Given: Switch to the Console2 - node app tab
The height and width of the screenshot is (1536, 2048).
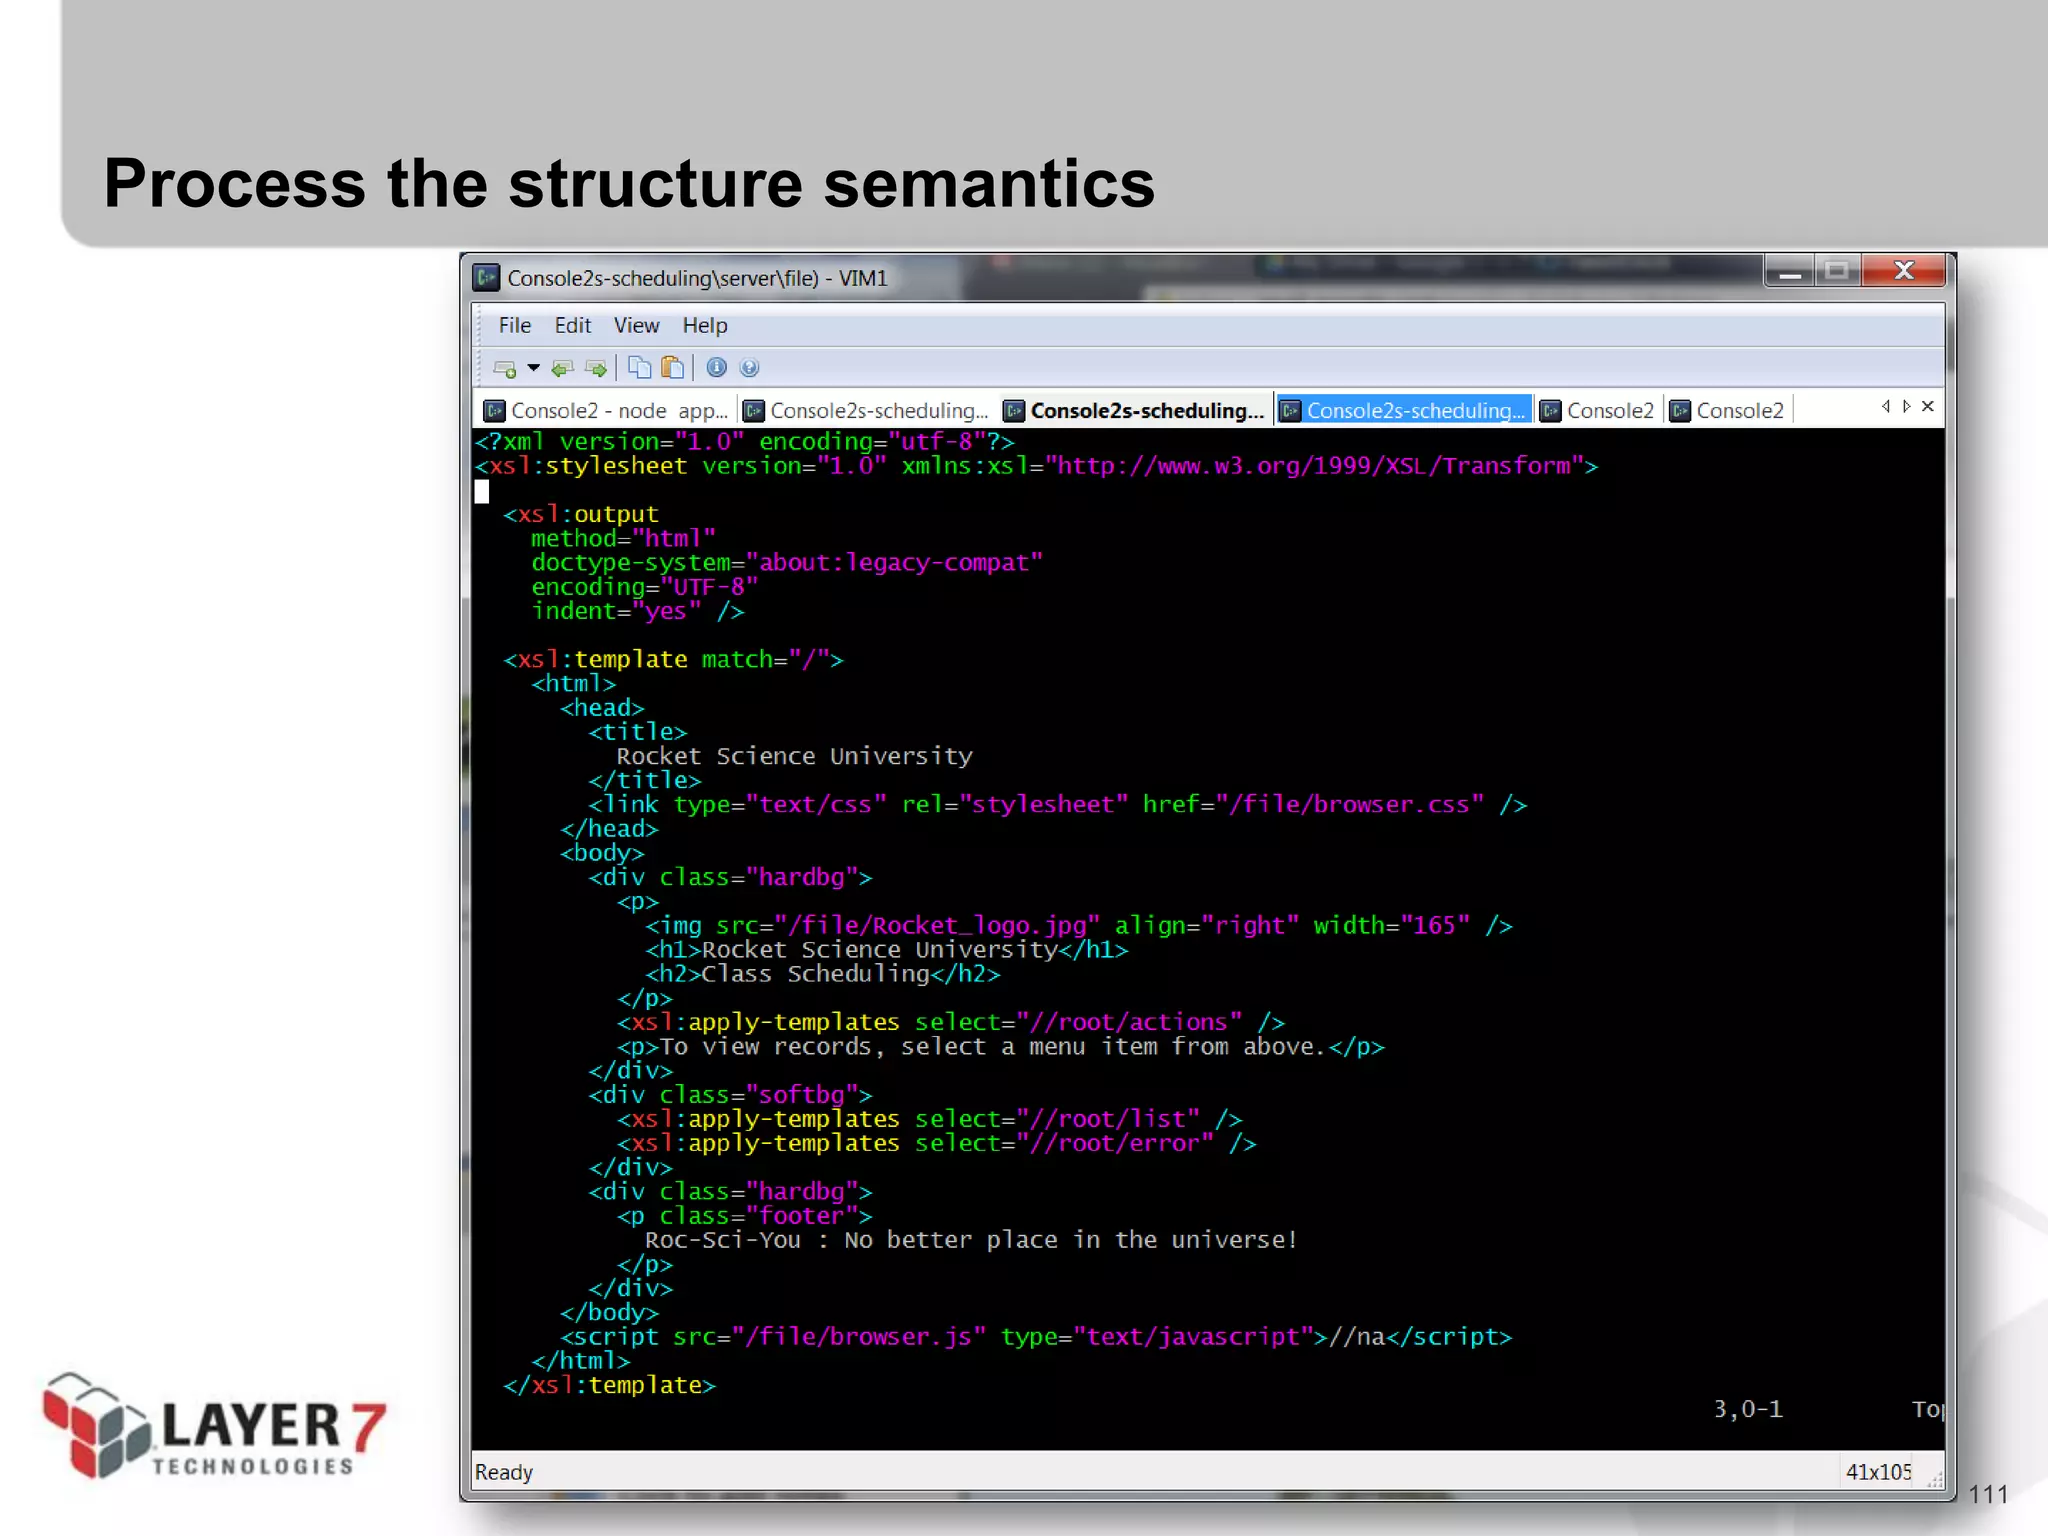Looking at the screenshot, I should pyautogui.click(x=606, y=411).
